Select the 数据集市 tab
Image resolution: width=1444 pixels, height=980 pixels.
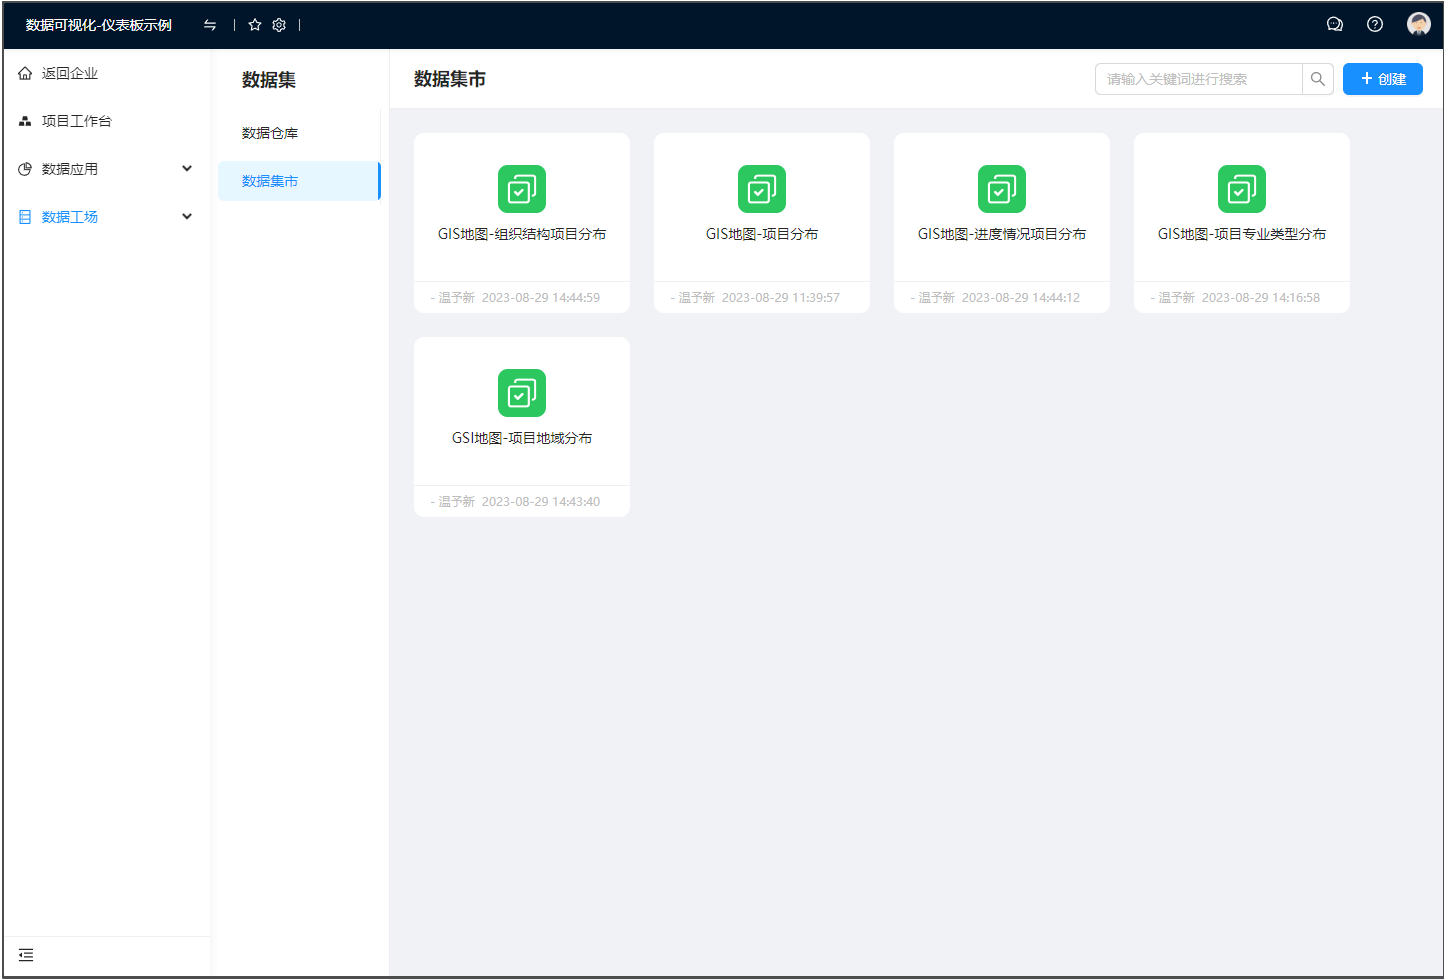click(x=270, y=181)
